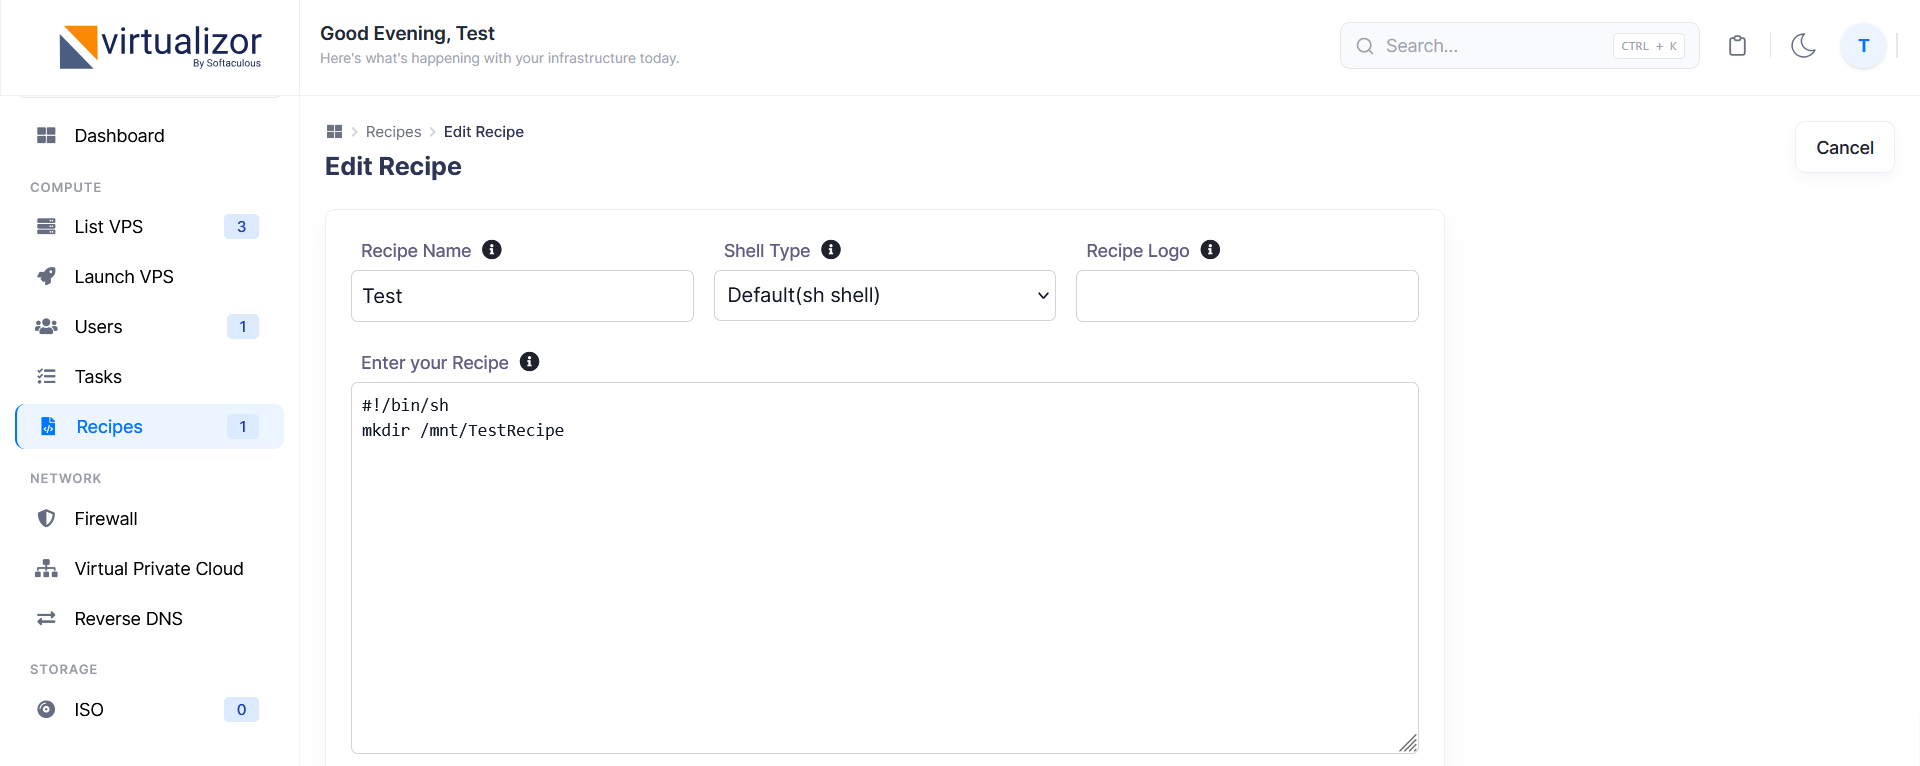Click the Virtualizor logo

(x=160, y=47)
